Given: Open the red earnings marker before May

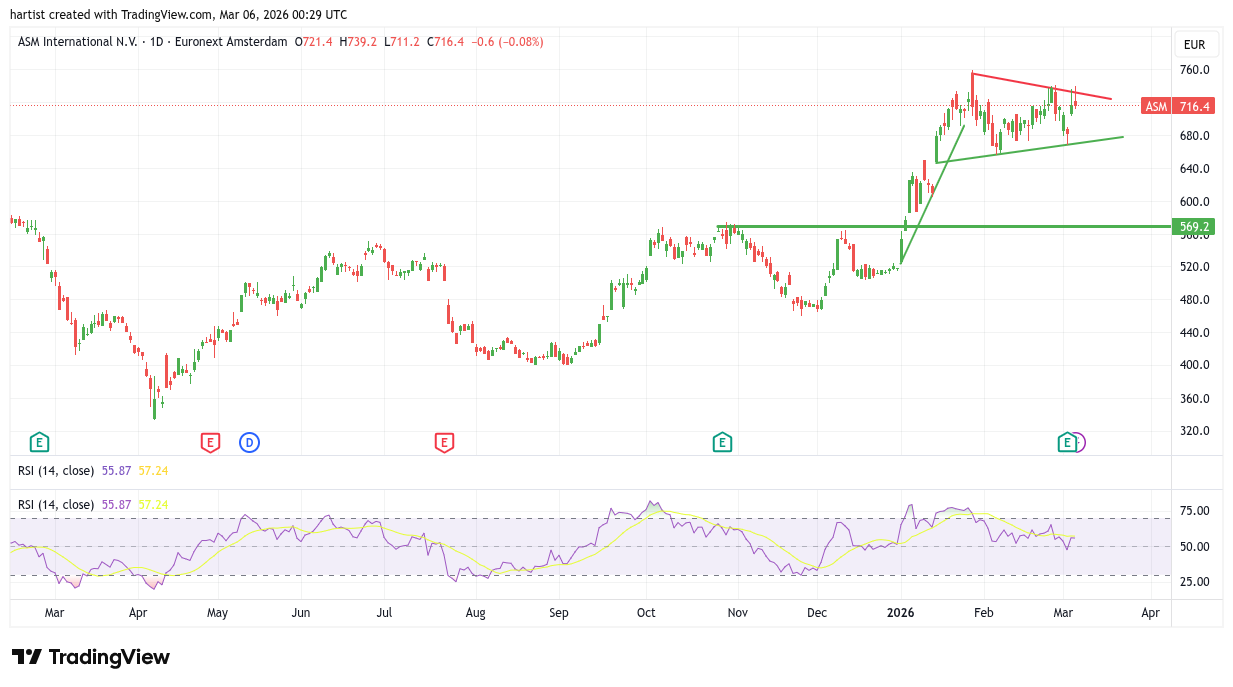Looking at the screenshot, I should [209, 441].
